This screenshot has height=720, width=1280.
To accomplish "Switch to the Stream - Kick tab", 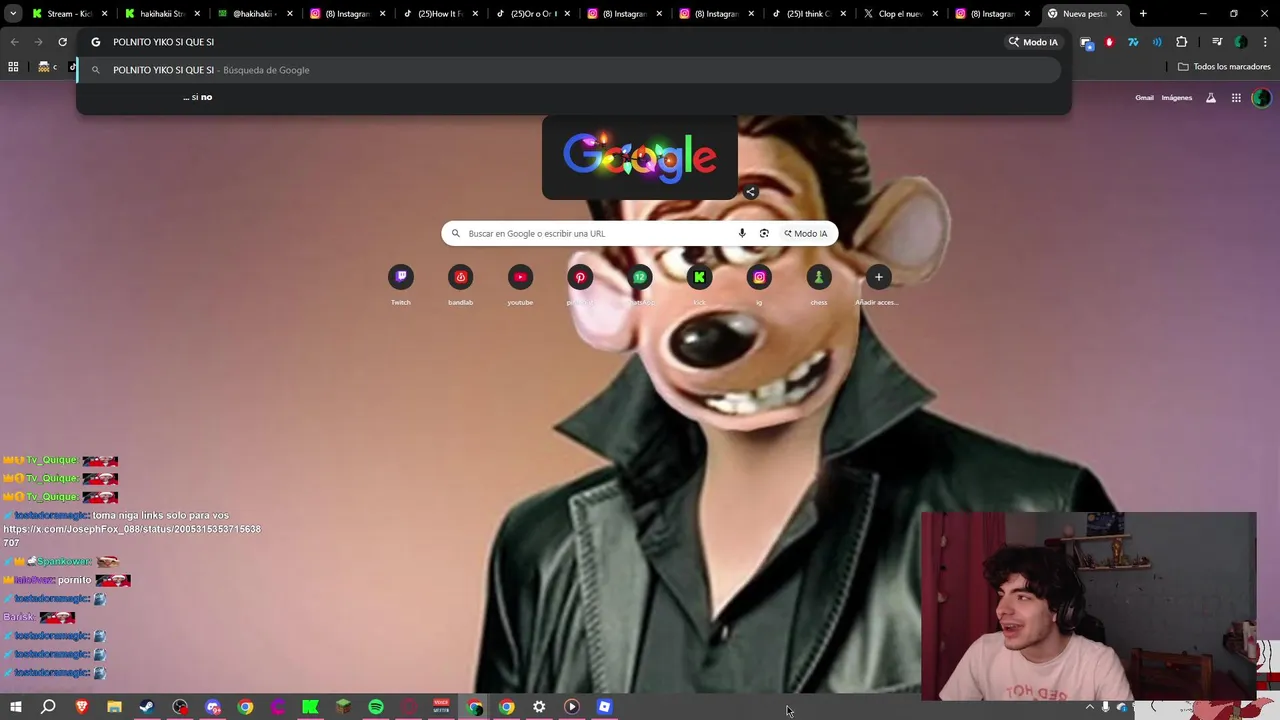I will pos(70,14).
